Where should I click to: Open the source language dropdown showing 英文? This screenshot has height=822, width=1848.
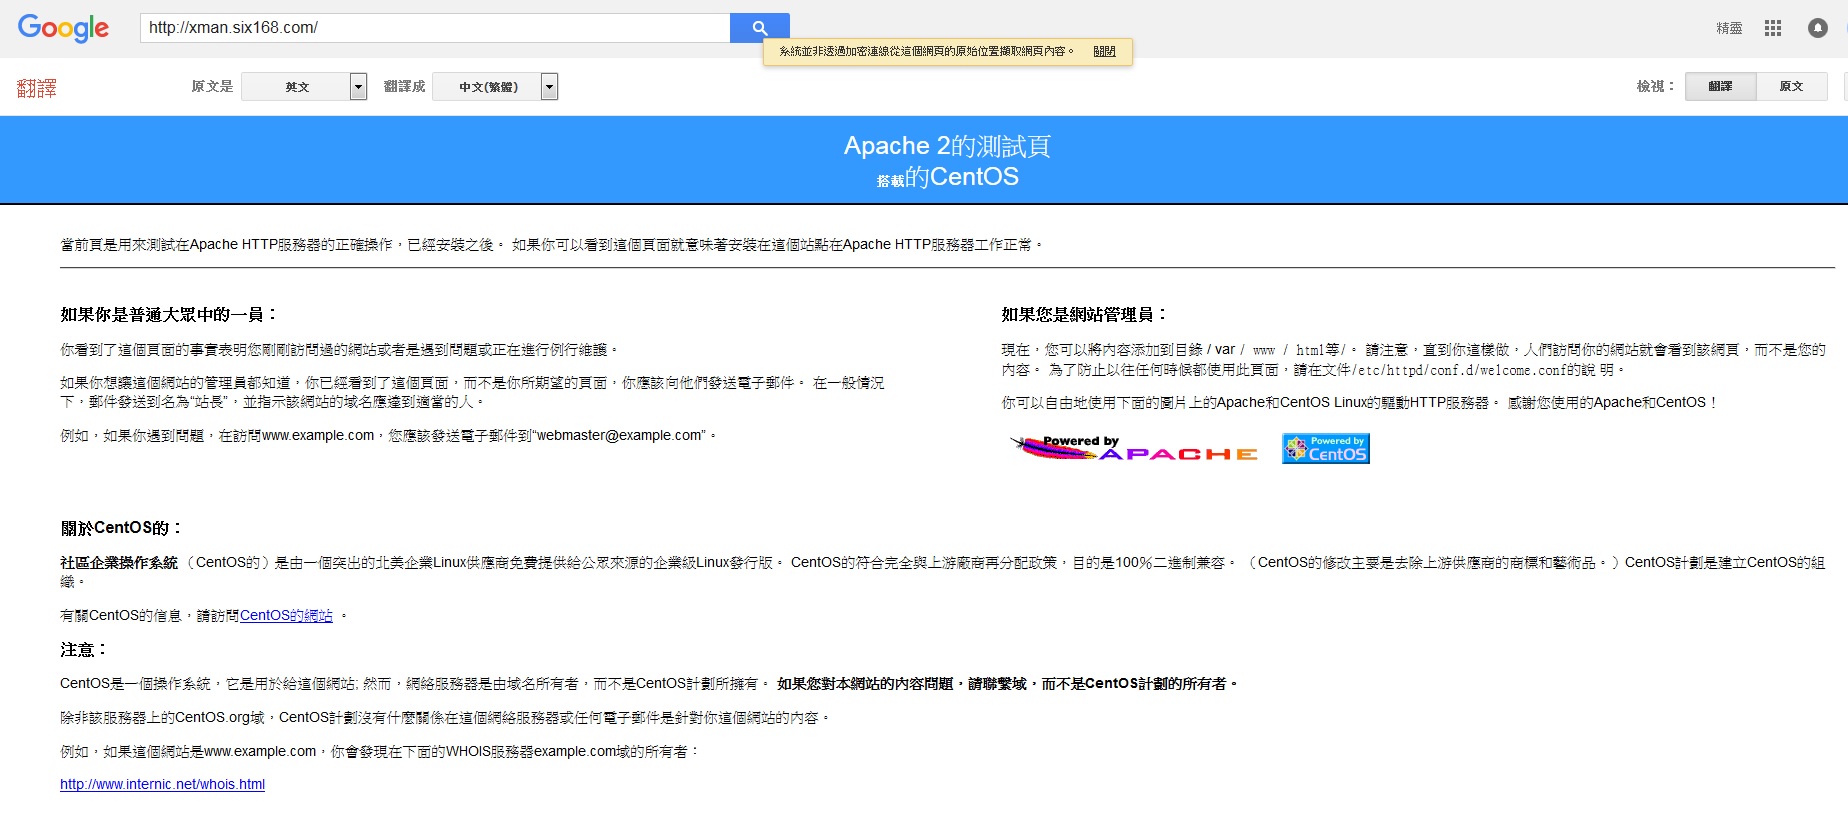point(296,87)
